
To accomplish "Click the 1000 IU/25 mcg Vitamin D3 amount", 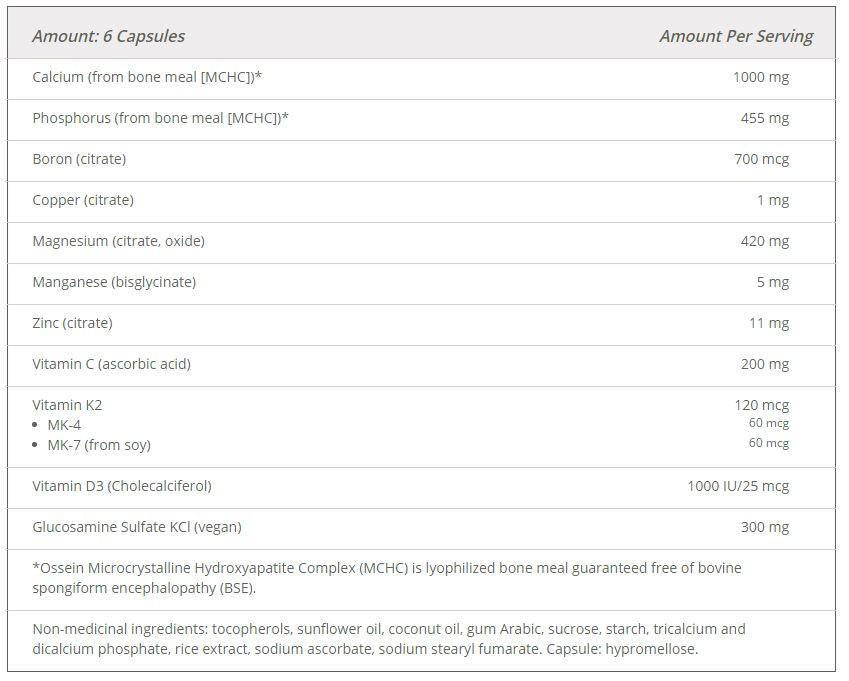I will (x=738, y=486).
